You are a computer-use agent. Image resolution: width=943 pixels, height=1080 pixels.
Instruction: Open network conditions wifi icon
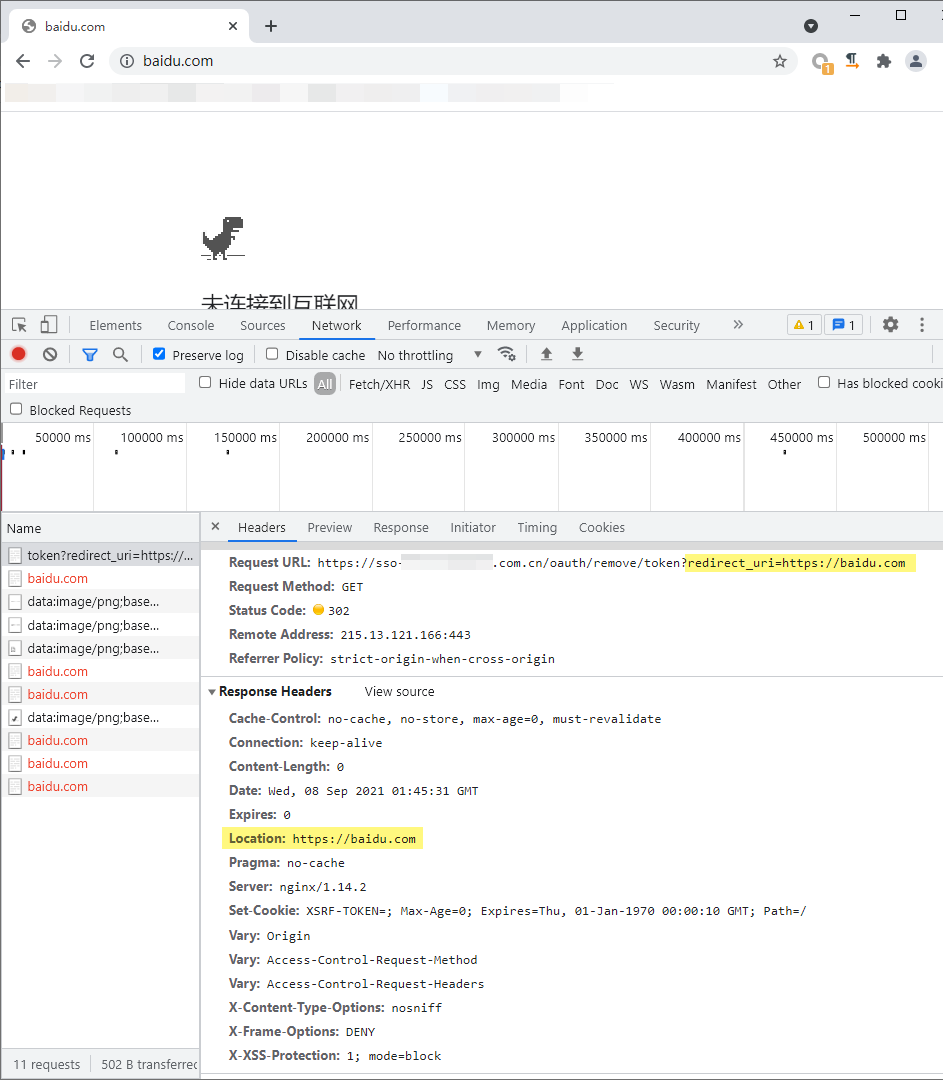point(506,354)
